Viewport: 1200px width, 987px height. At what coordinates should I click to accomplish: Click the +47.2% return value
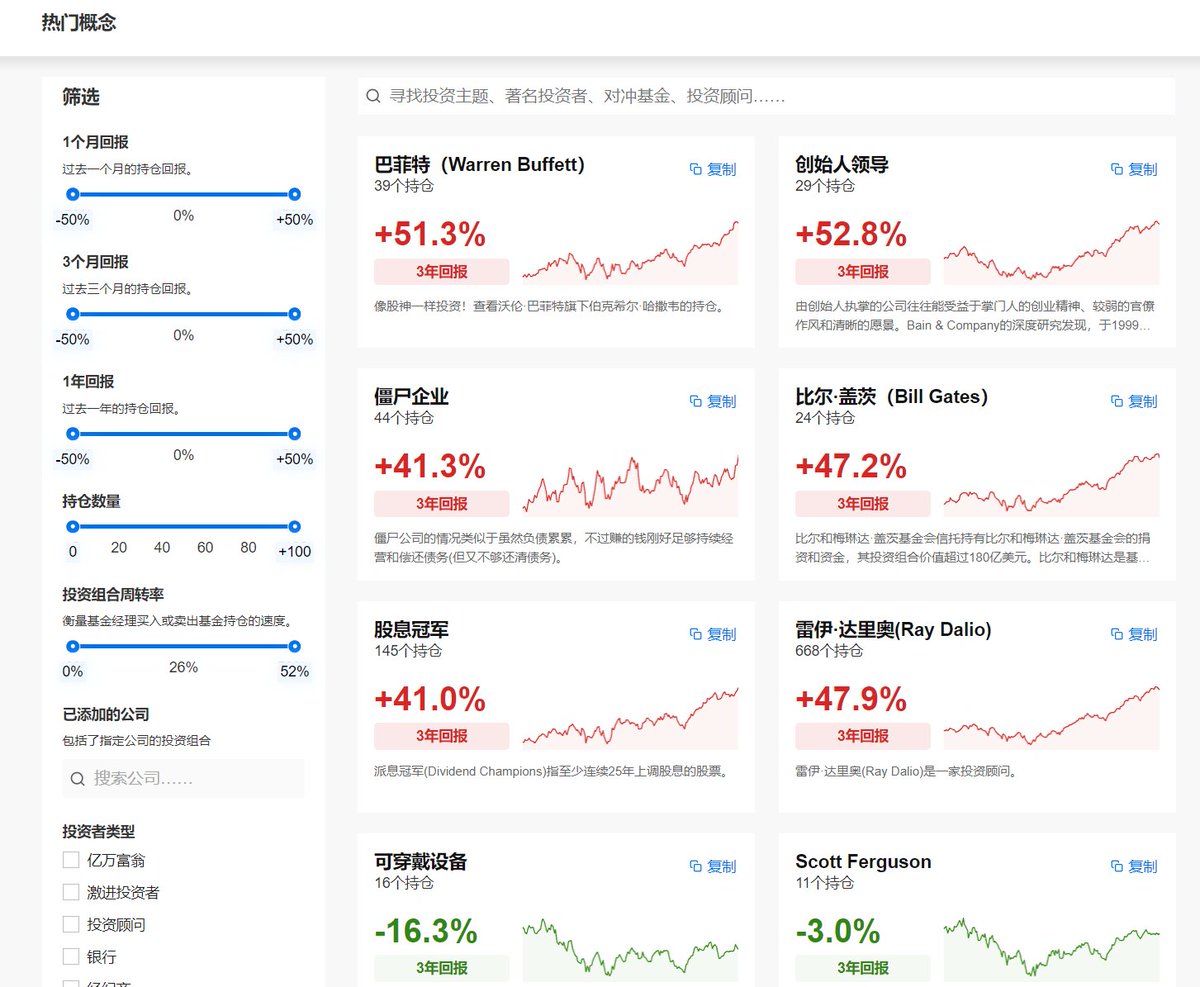pos(851,466)
